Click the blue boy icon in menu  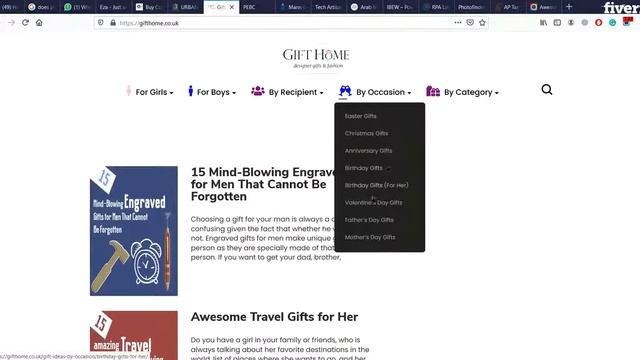click(191, 91)
